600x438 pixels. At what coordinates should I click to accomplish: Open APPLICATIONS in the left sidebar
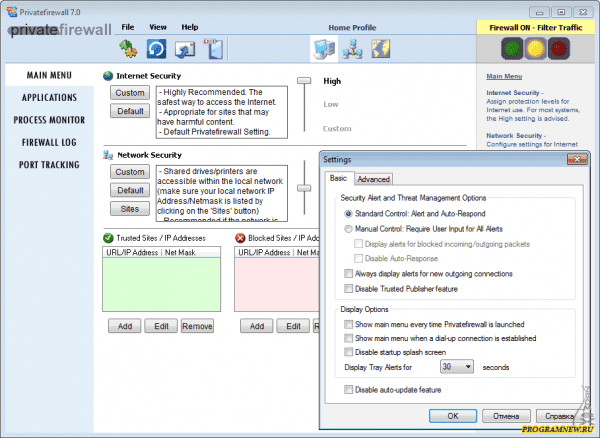point(49,98)
